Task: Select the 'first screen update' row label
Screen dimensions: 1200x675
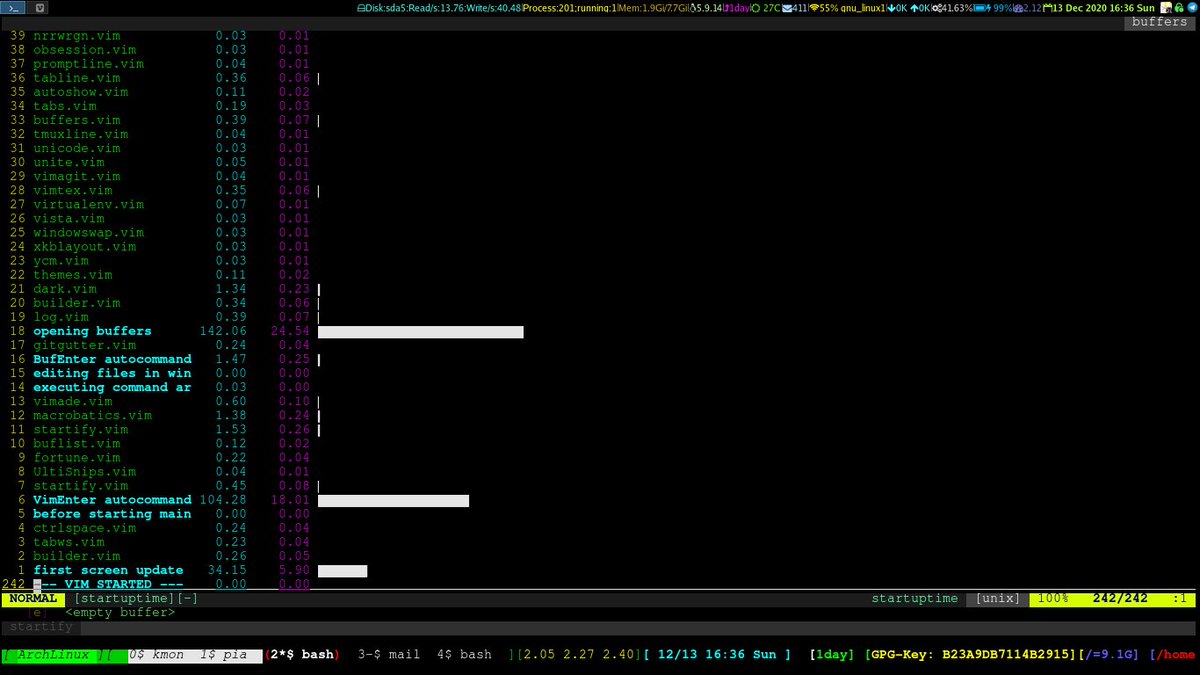Action: coord(108,570)
